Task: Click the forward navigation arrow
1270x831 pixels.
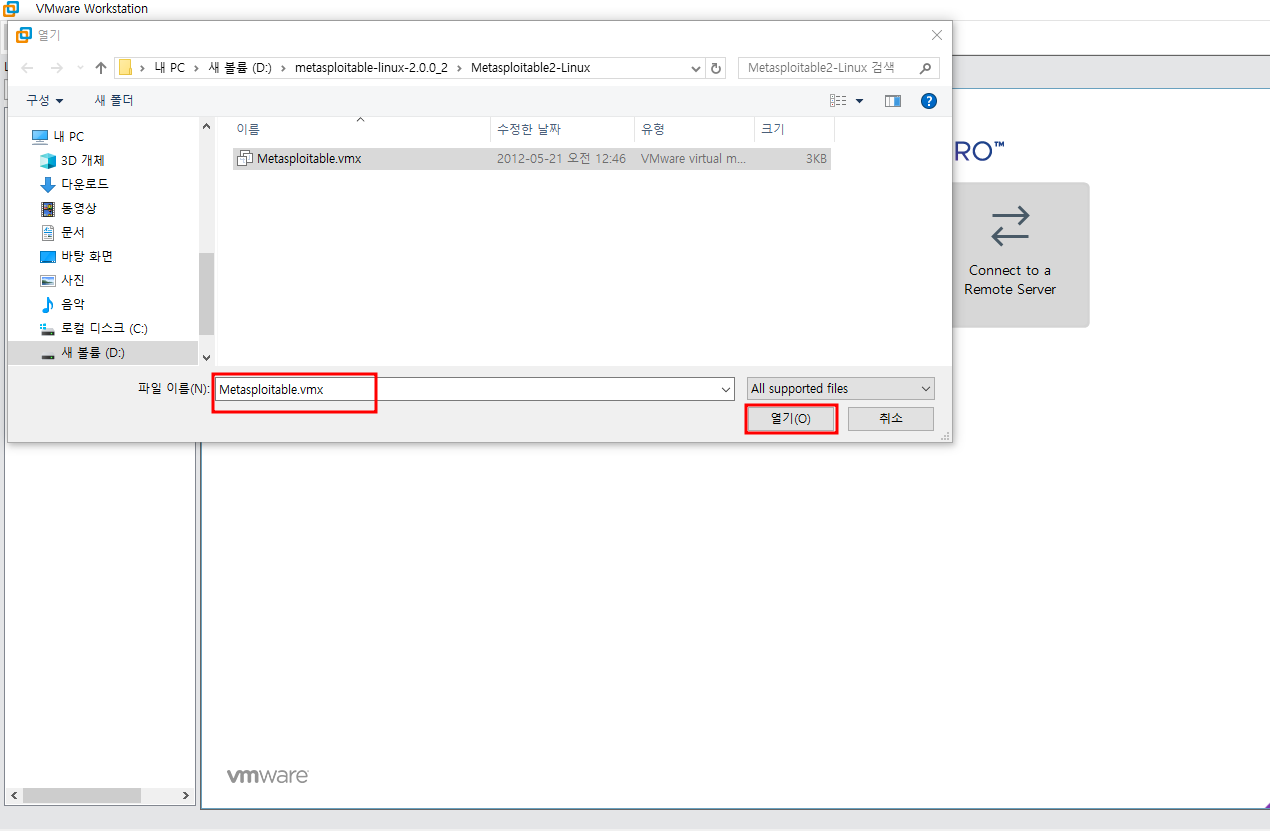Action: click(56, 68)
